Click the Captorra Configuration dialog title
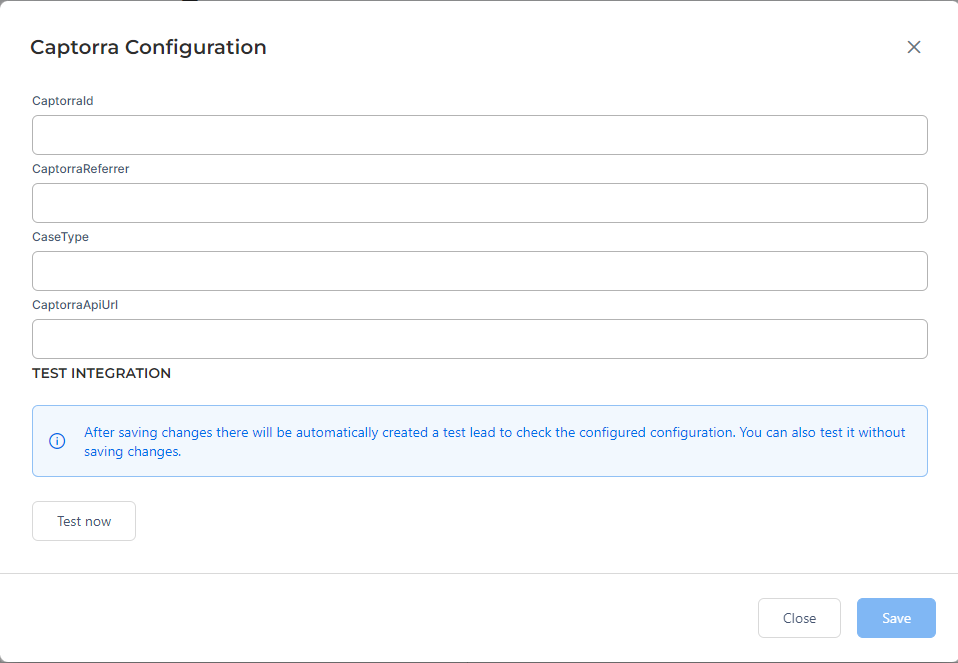Image resolution: width=958 pixels, height=663 pixels. pos(148,47)
